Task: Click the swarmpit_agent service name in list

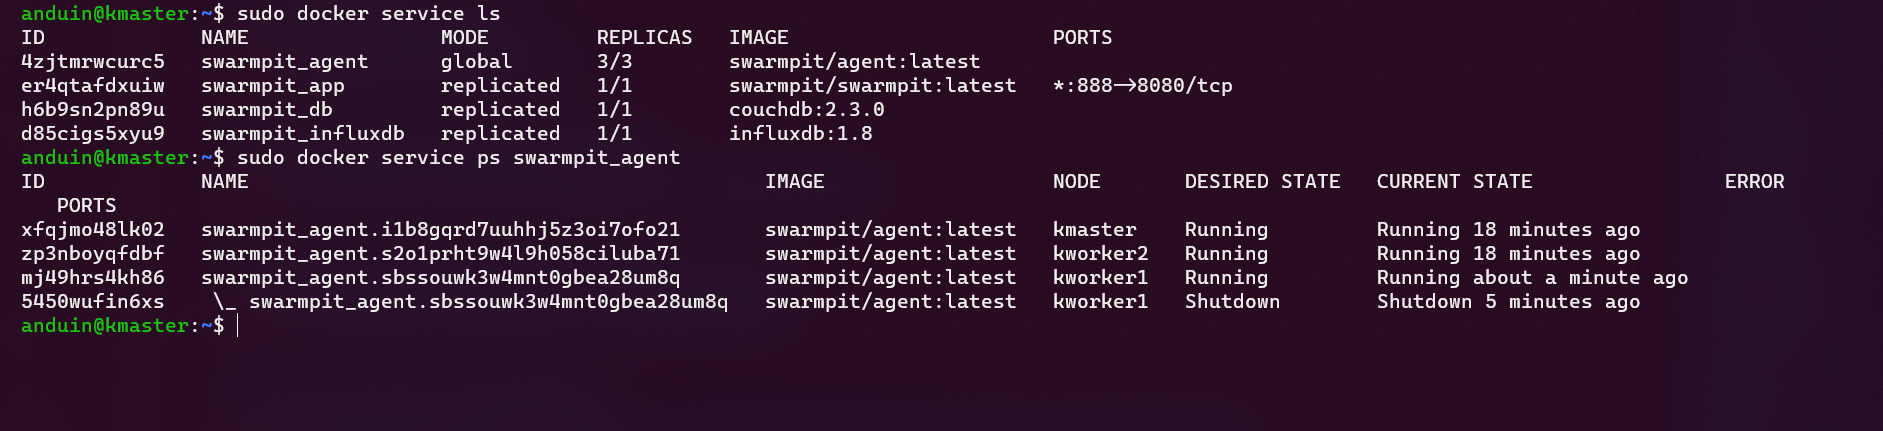Action: tap(284, 62)
